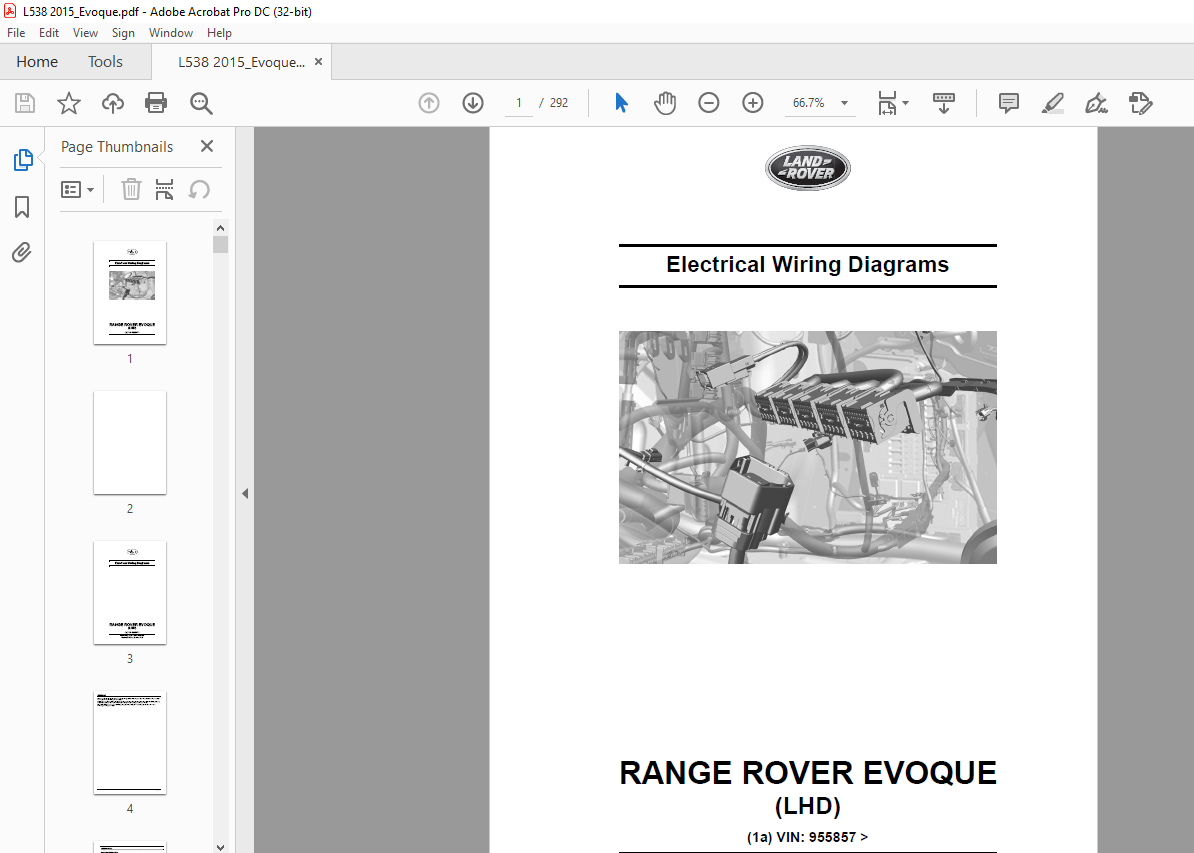1194x853 pixels.
Task: Close the Page Thumbnails panel
Action: tap(206, 146)
